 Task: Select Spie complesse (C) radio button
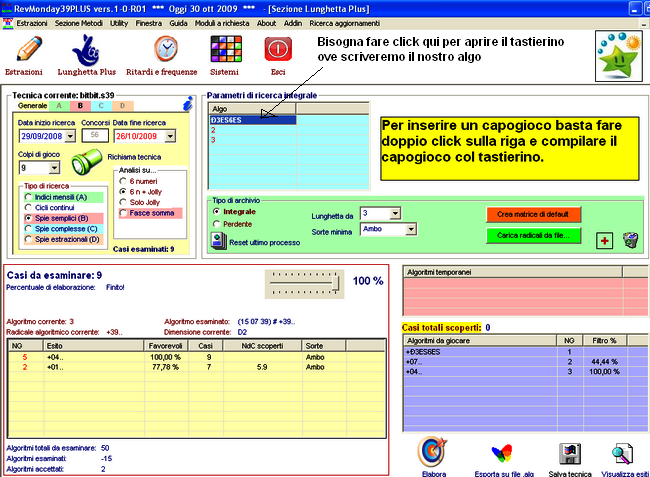tap(28, 228)
